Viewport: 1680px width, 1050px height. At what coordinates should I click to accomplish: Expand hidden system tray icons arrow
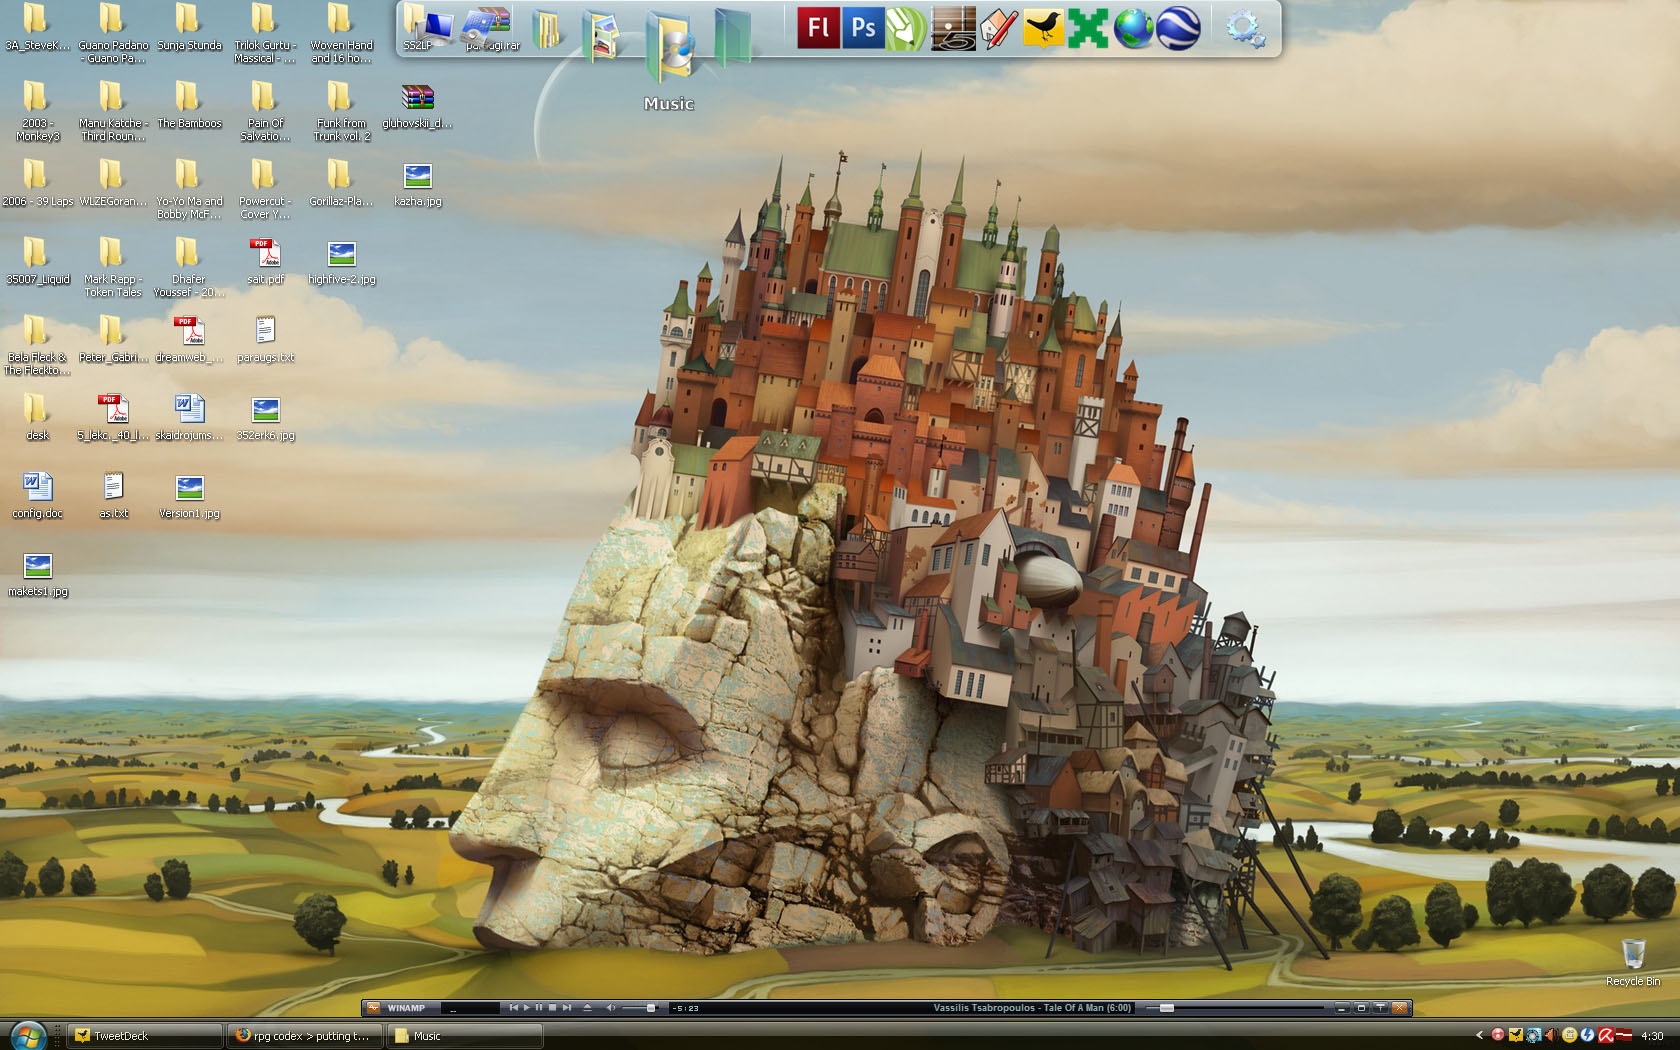coord(1480,1035)
